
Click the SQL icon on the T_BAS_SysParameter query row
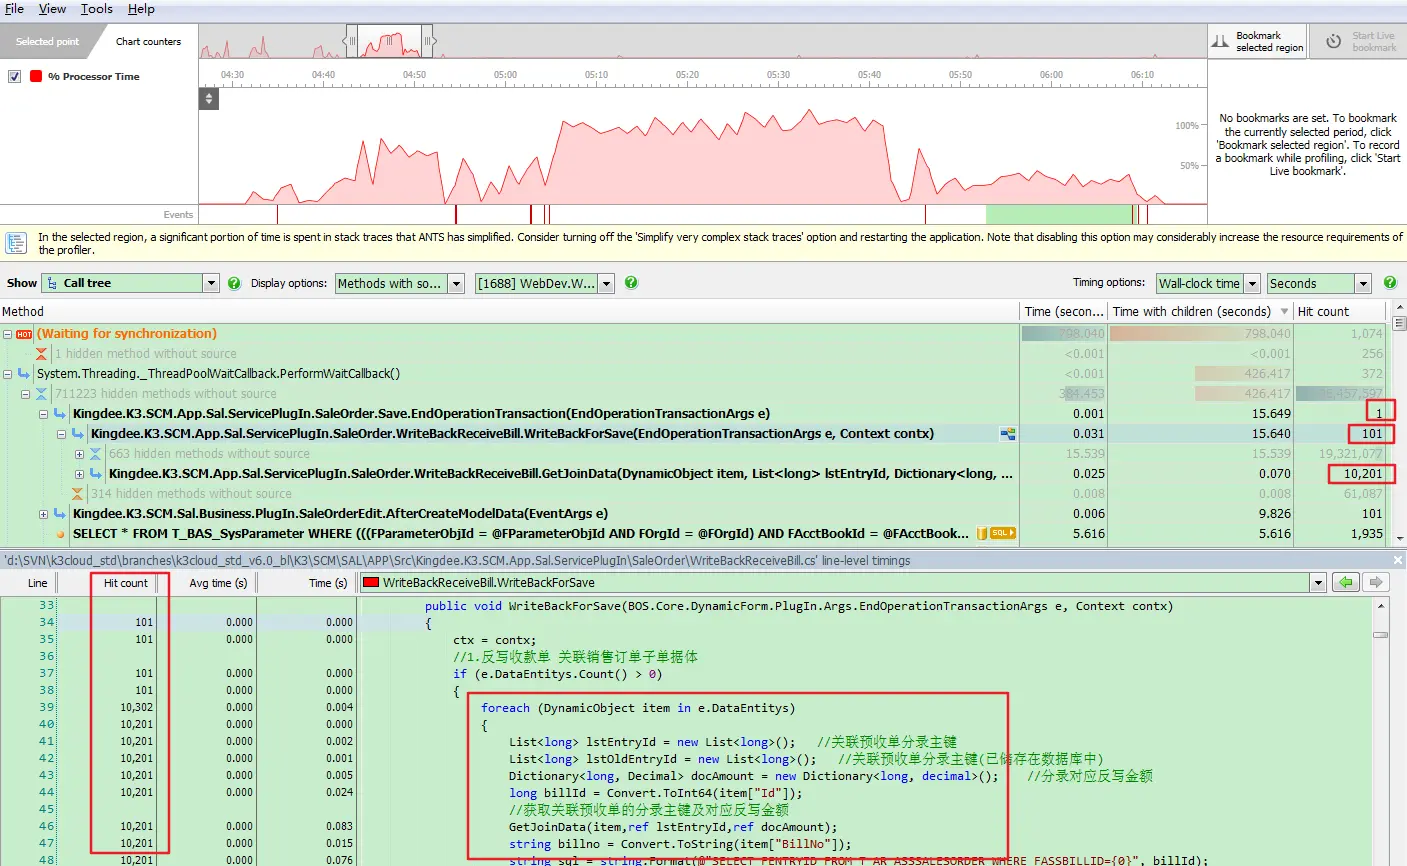coord(1002,533)
